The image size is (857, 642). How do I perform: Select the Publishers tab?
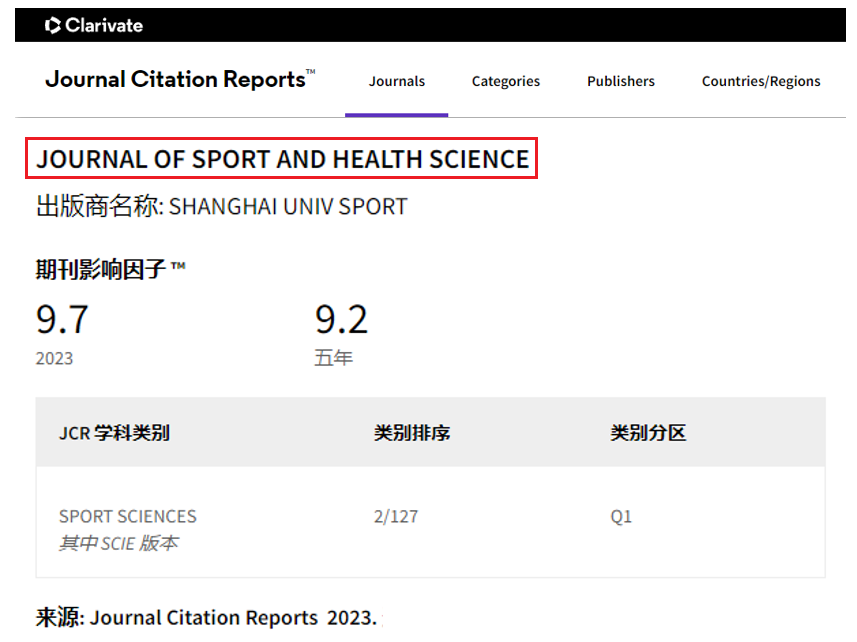[x=620, y=81]
